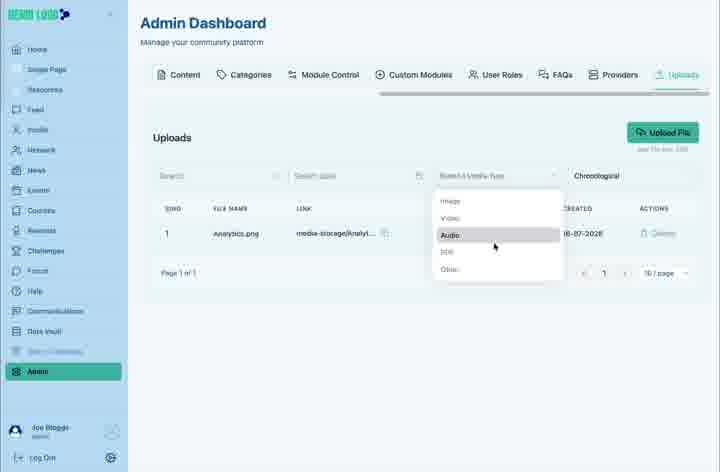
Task: Open settings gear beside Log Out
Action: tap(111, 457)
